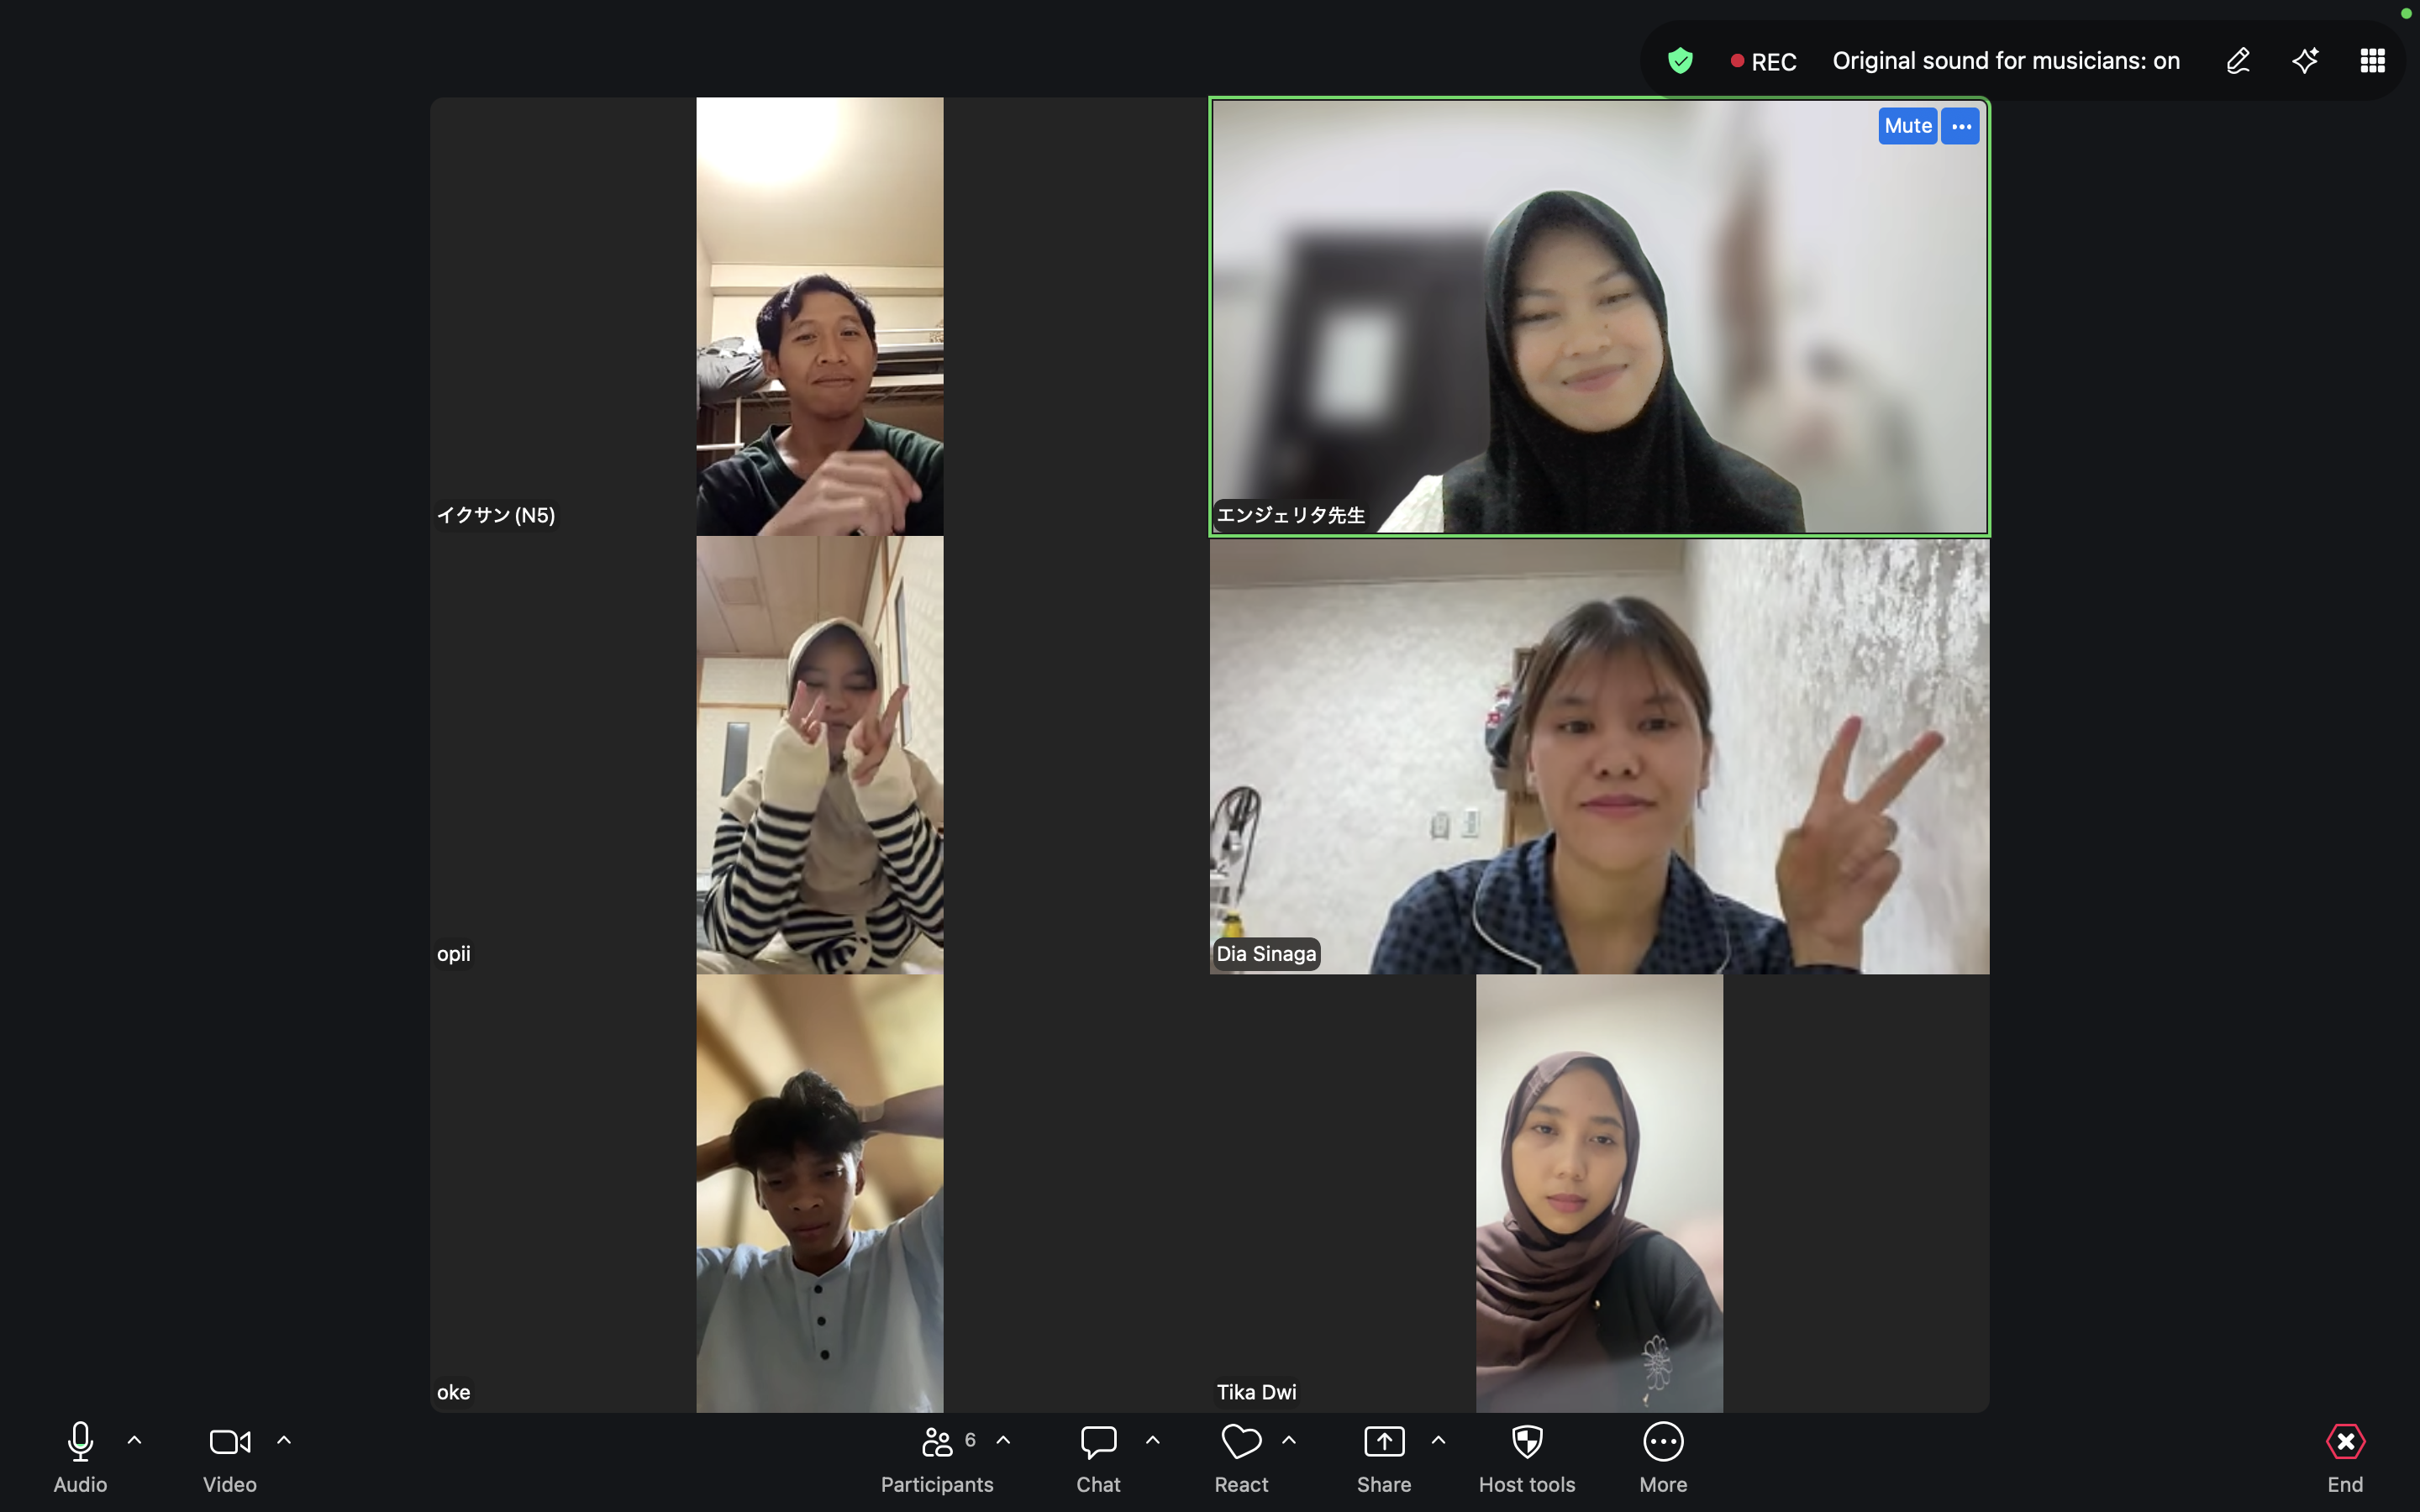Open video settings chevron
This screenshot has height=1512, width=2420.
tap(284, 1440)
